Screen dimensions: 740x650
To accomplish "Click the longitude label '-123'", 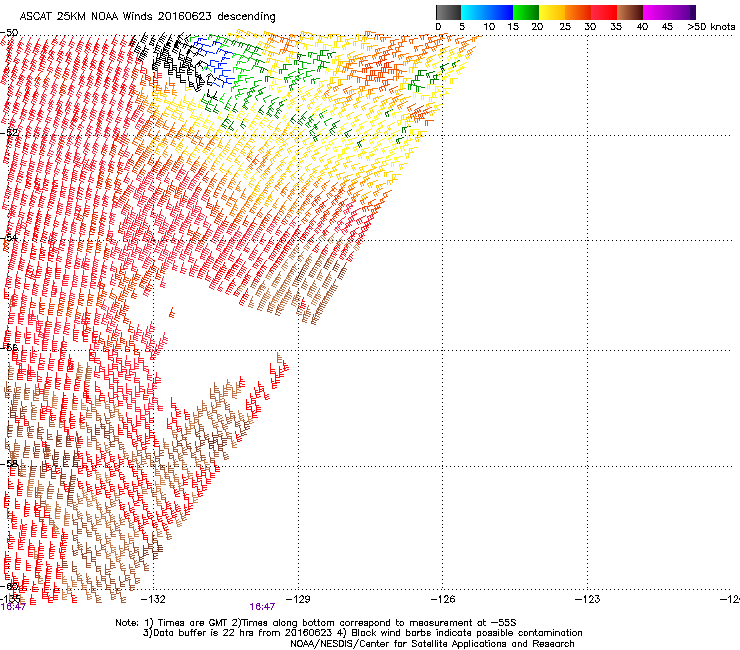I will 588,599.
